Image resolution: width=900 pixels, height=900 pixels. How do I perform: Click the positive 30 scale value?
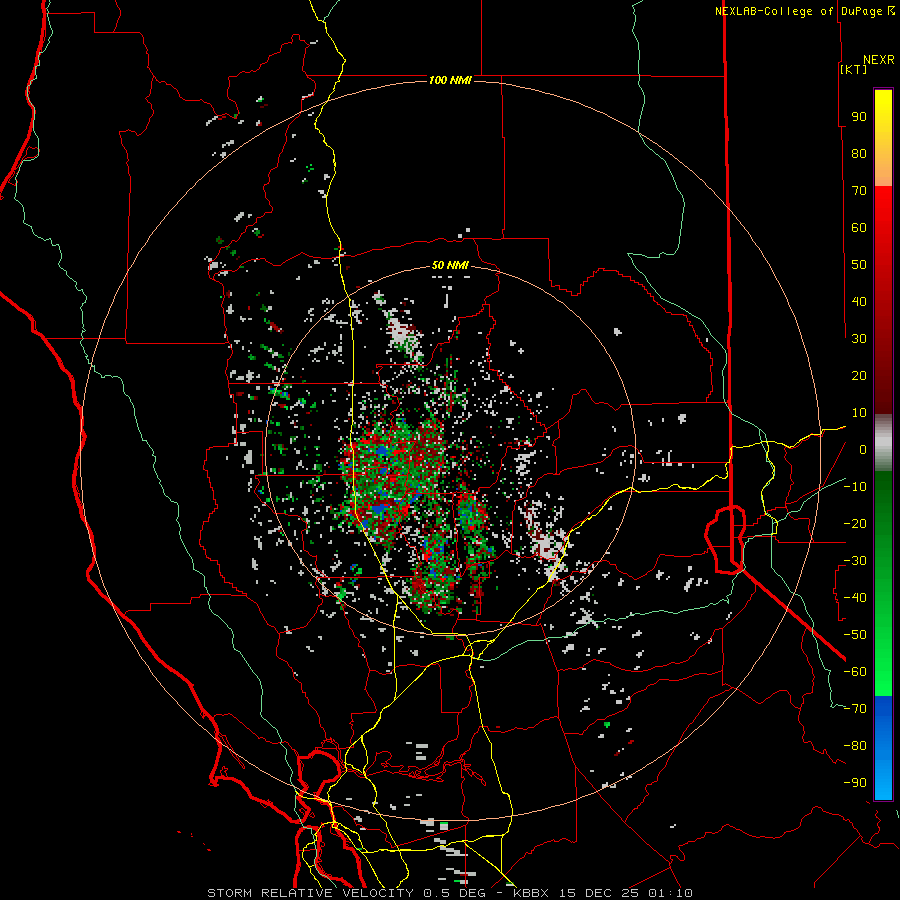pyautogui.click(x=859, y=339)
